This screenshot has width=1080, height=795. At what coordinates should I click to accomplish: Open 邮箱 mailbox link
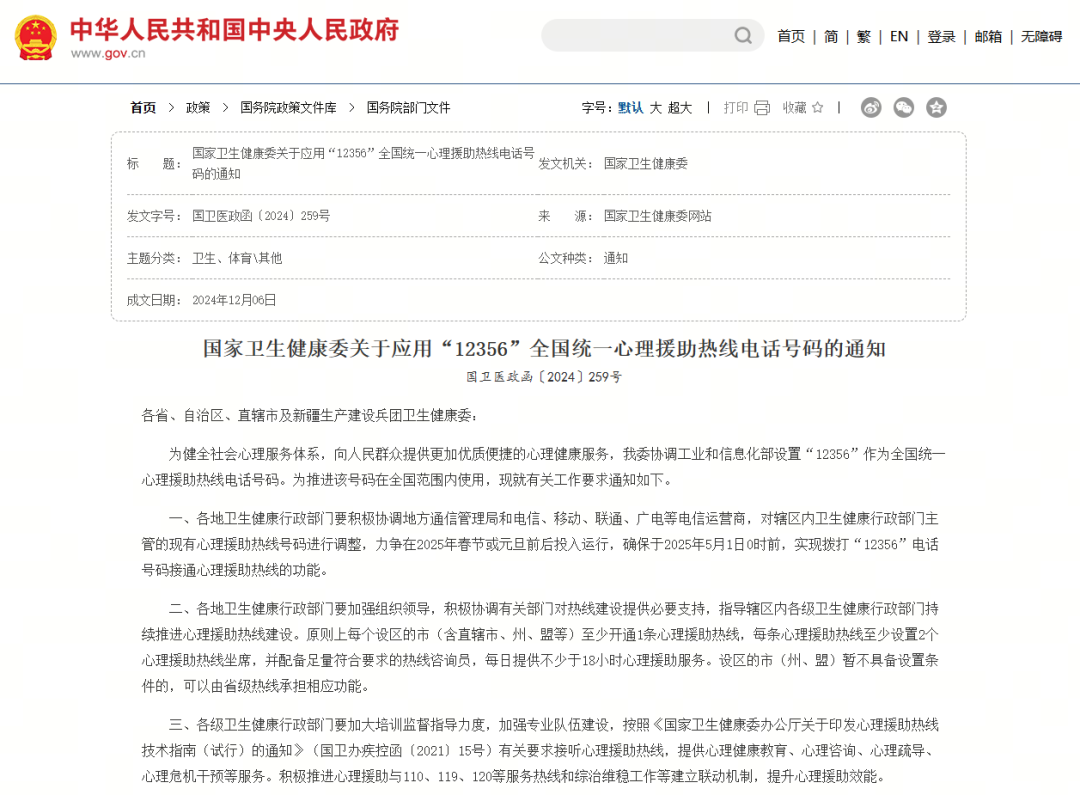[988, 37]
